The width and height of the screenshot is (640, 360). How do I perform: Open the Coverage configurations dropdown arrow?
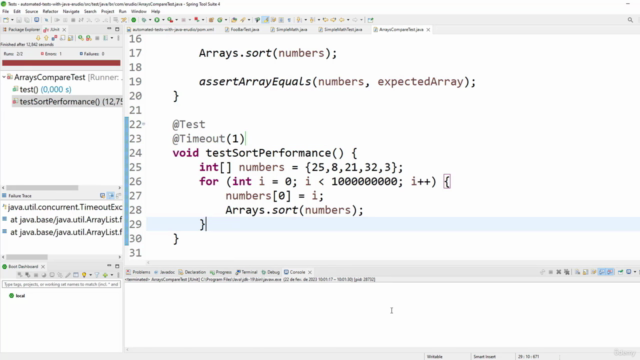point(176,20)
